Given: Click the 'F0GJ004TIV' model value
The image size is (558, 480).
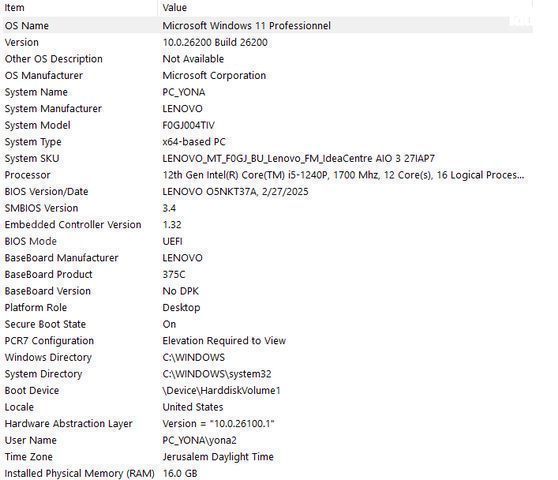Looking at the screenshot, I should [188, 125].
